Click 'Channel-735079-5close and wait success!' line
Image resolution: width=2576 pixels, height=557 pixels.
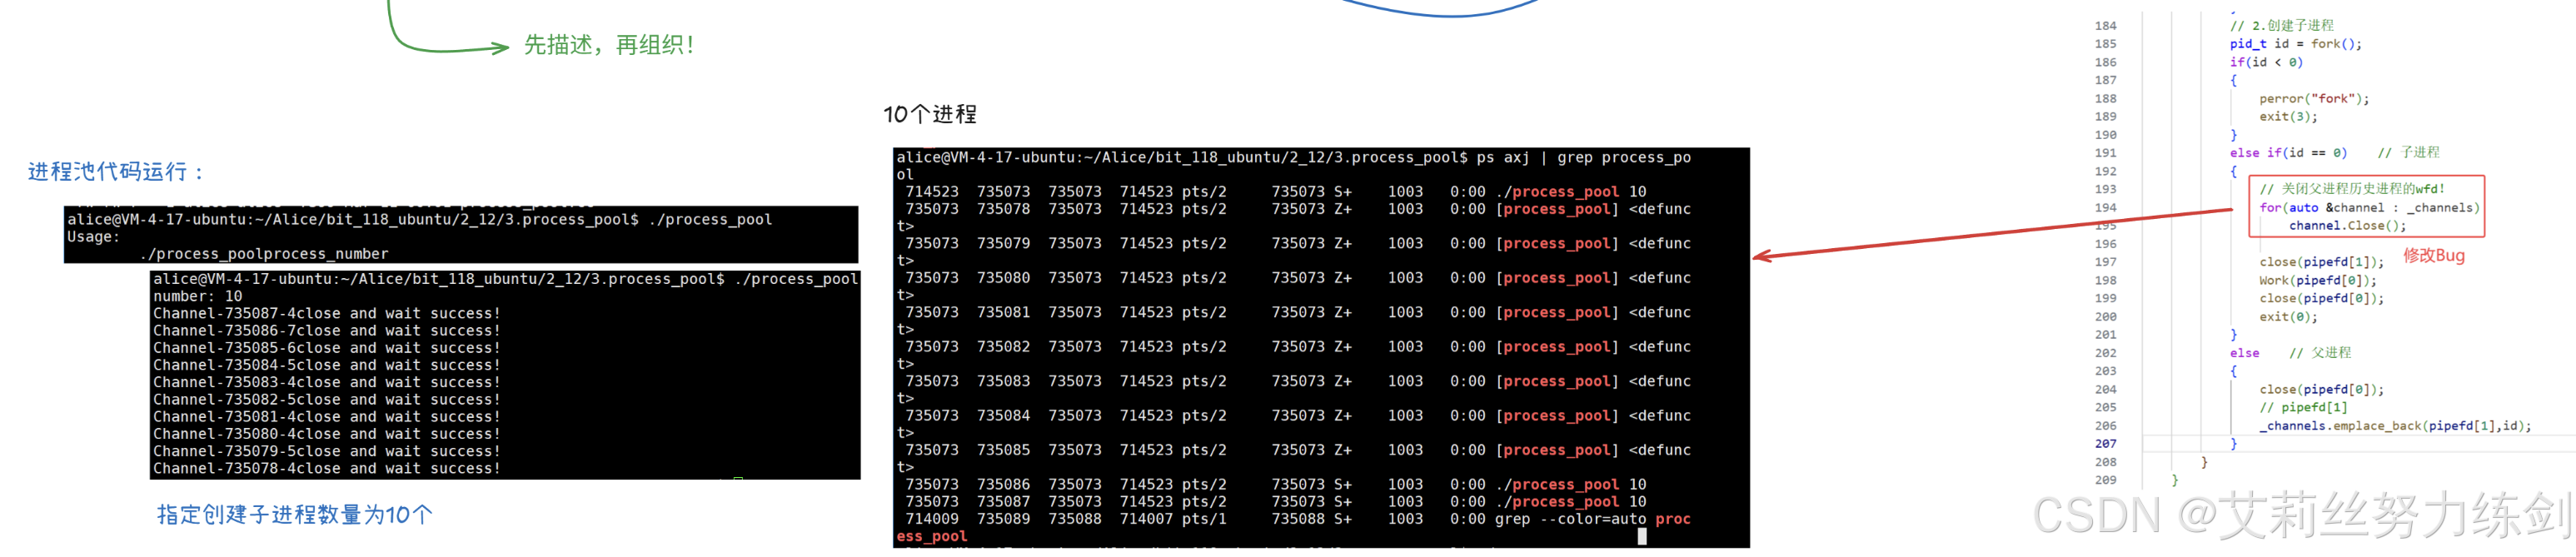[x=327, y=451]
